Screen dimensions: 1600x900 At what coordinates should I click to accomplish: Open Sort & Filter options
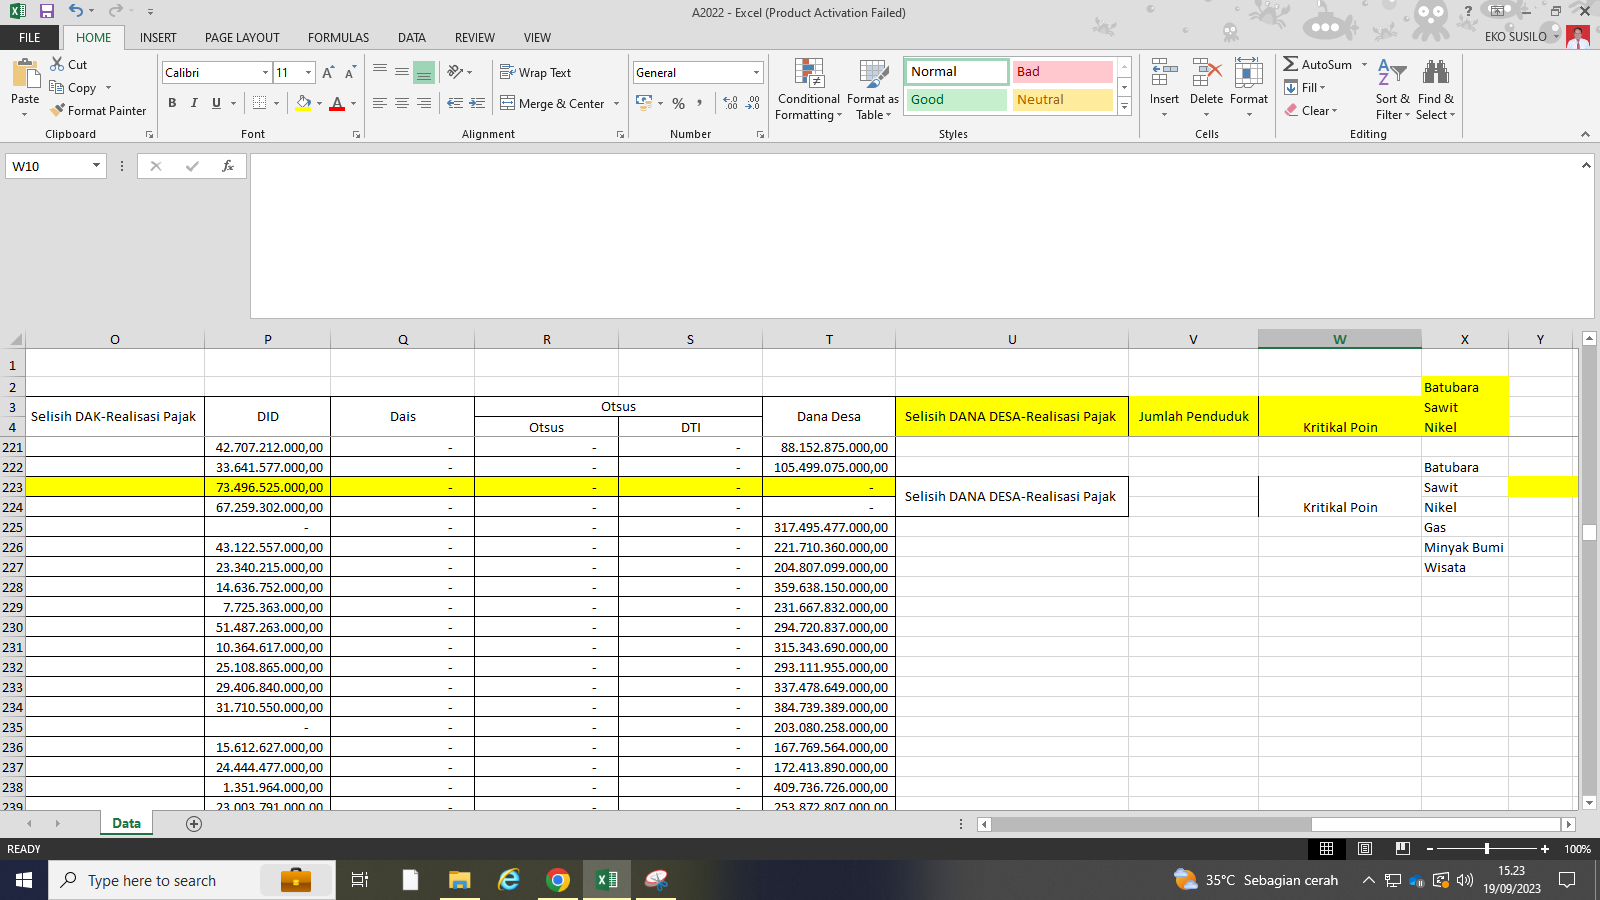click(x=1392, y=89)
